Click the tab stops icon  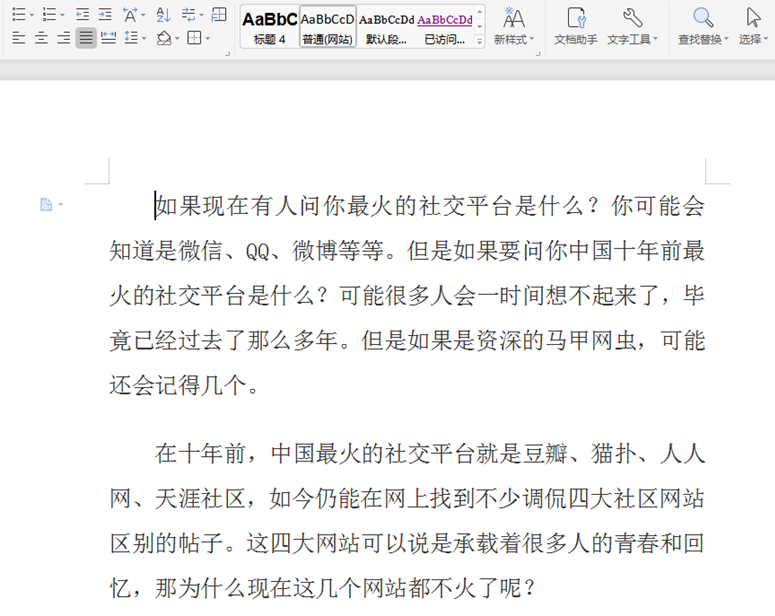coord(219,14)
